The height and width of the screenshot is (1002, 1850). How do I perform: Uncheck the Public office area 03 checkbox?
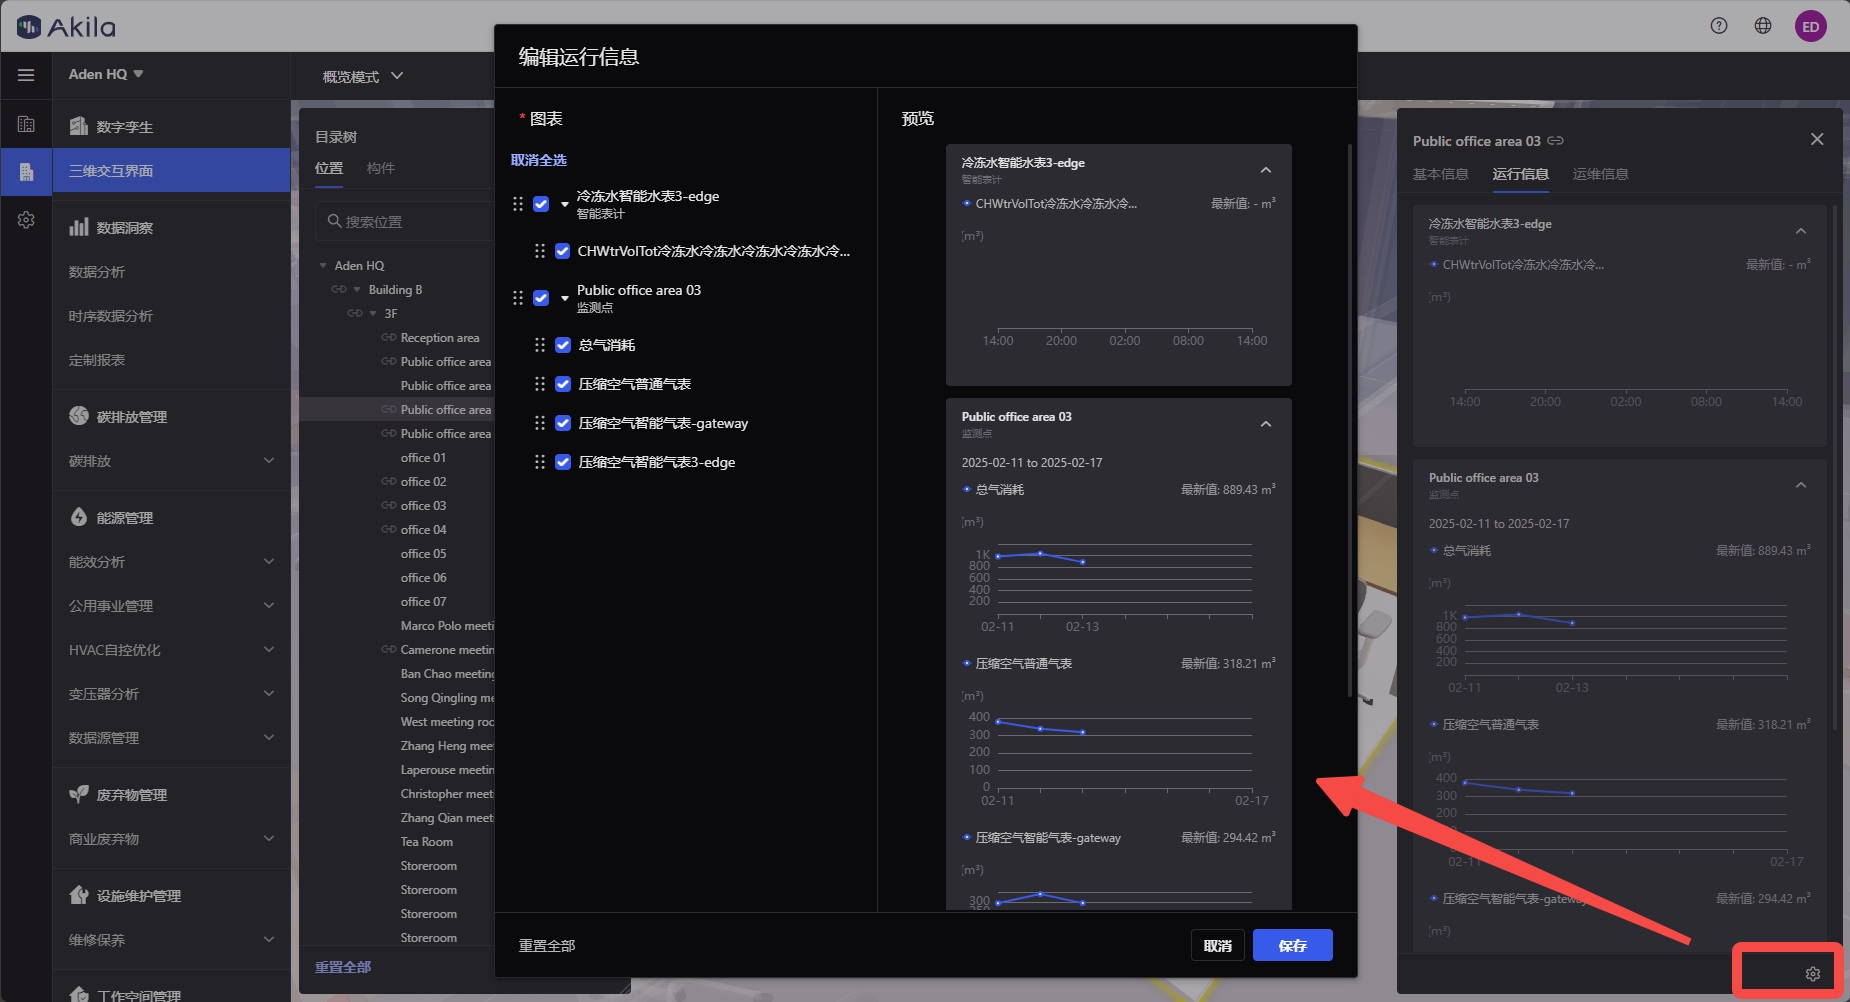(x=541, y=298)
